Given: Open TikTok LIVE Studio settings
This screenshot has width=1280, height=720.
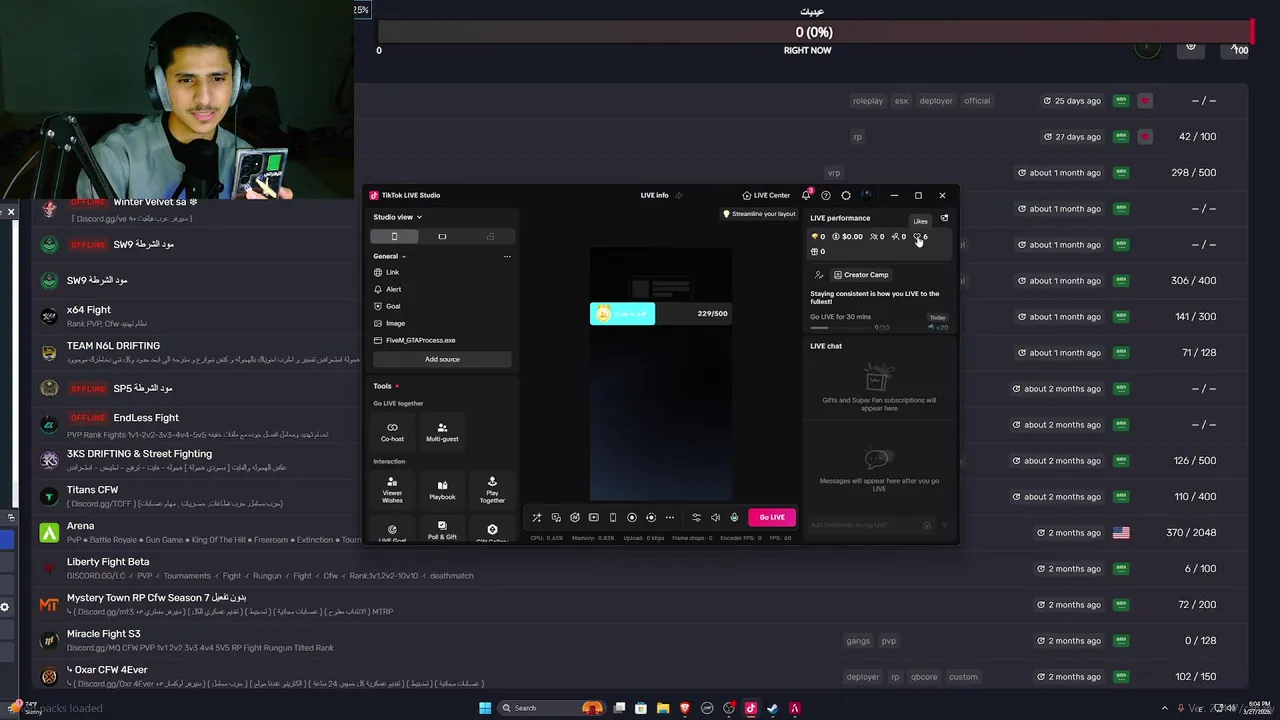Looking at the screenshot, I should coord(846,195).
